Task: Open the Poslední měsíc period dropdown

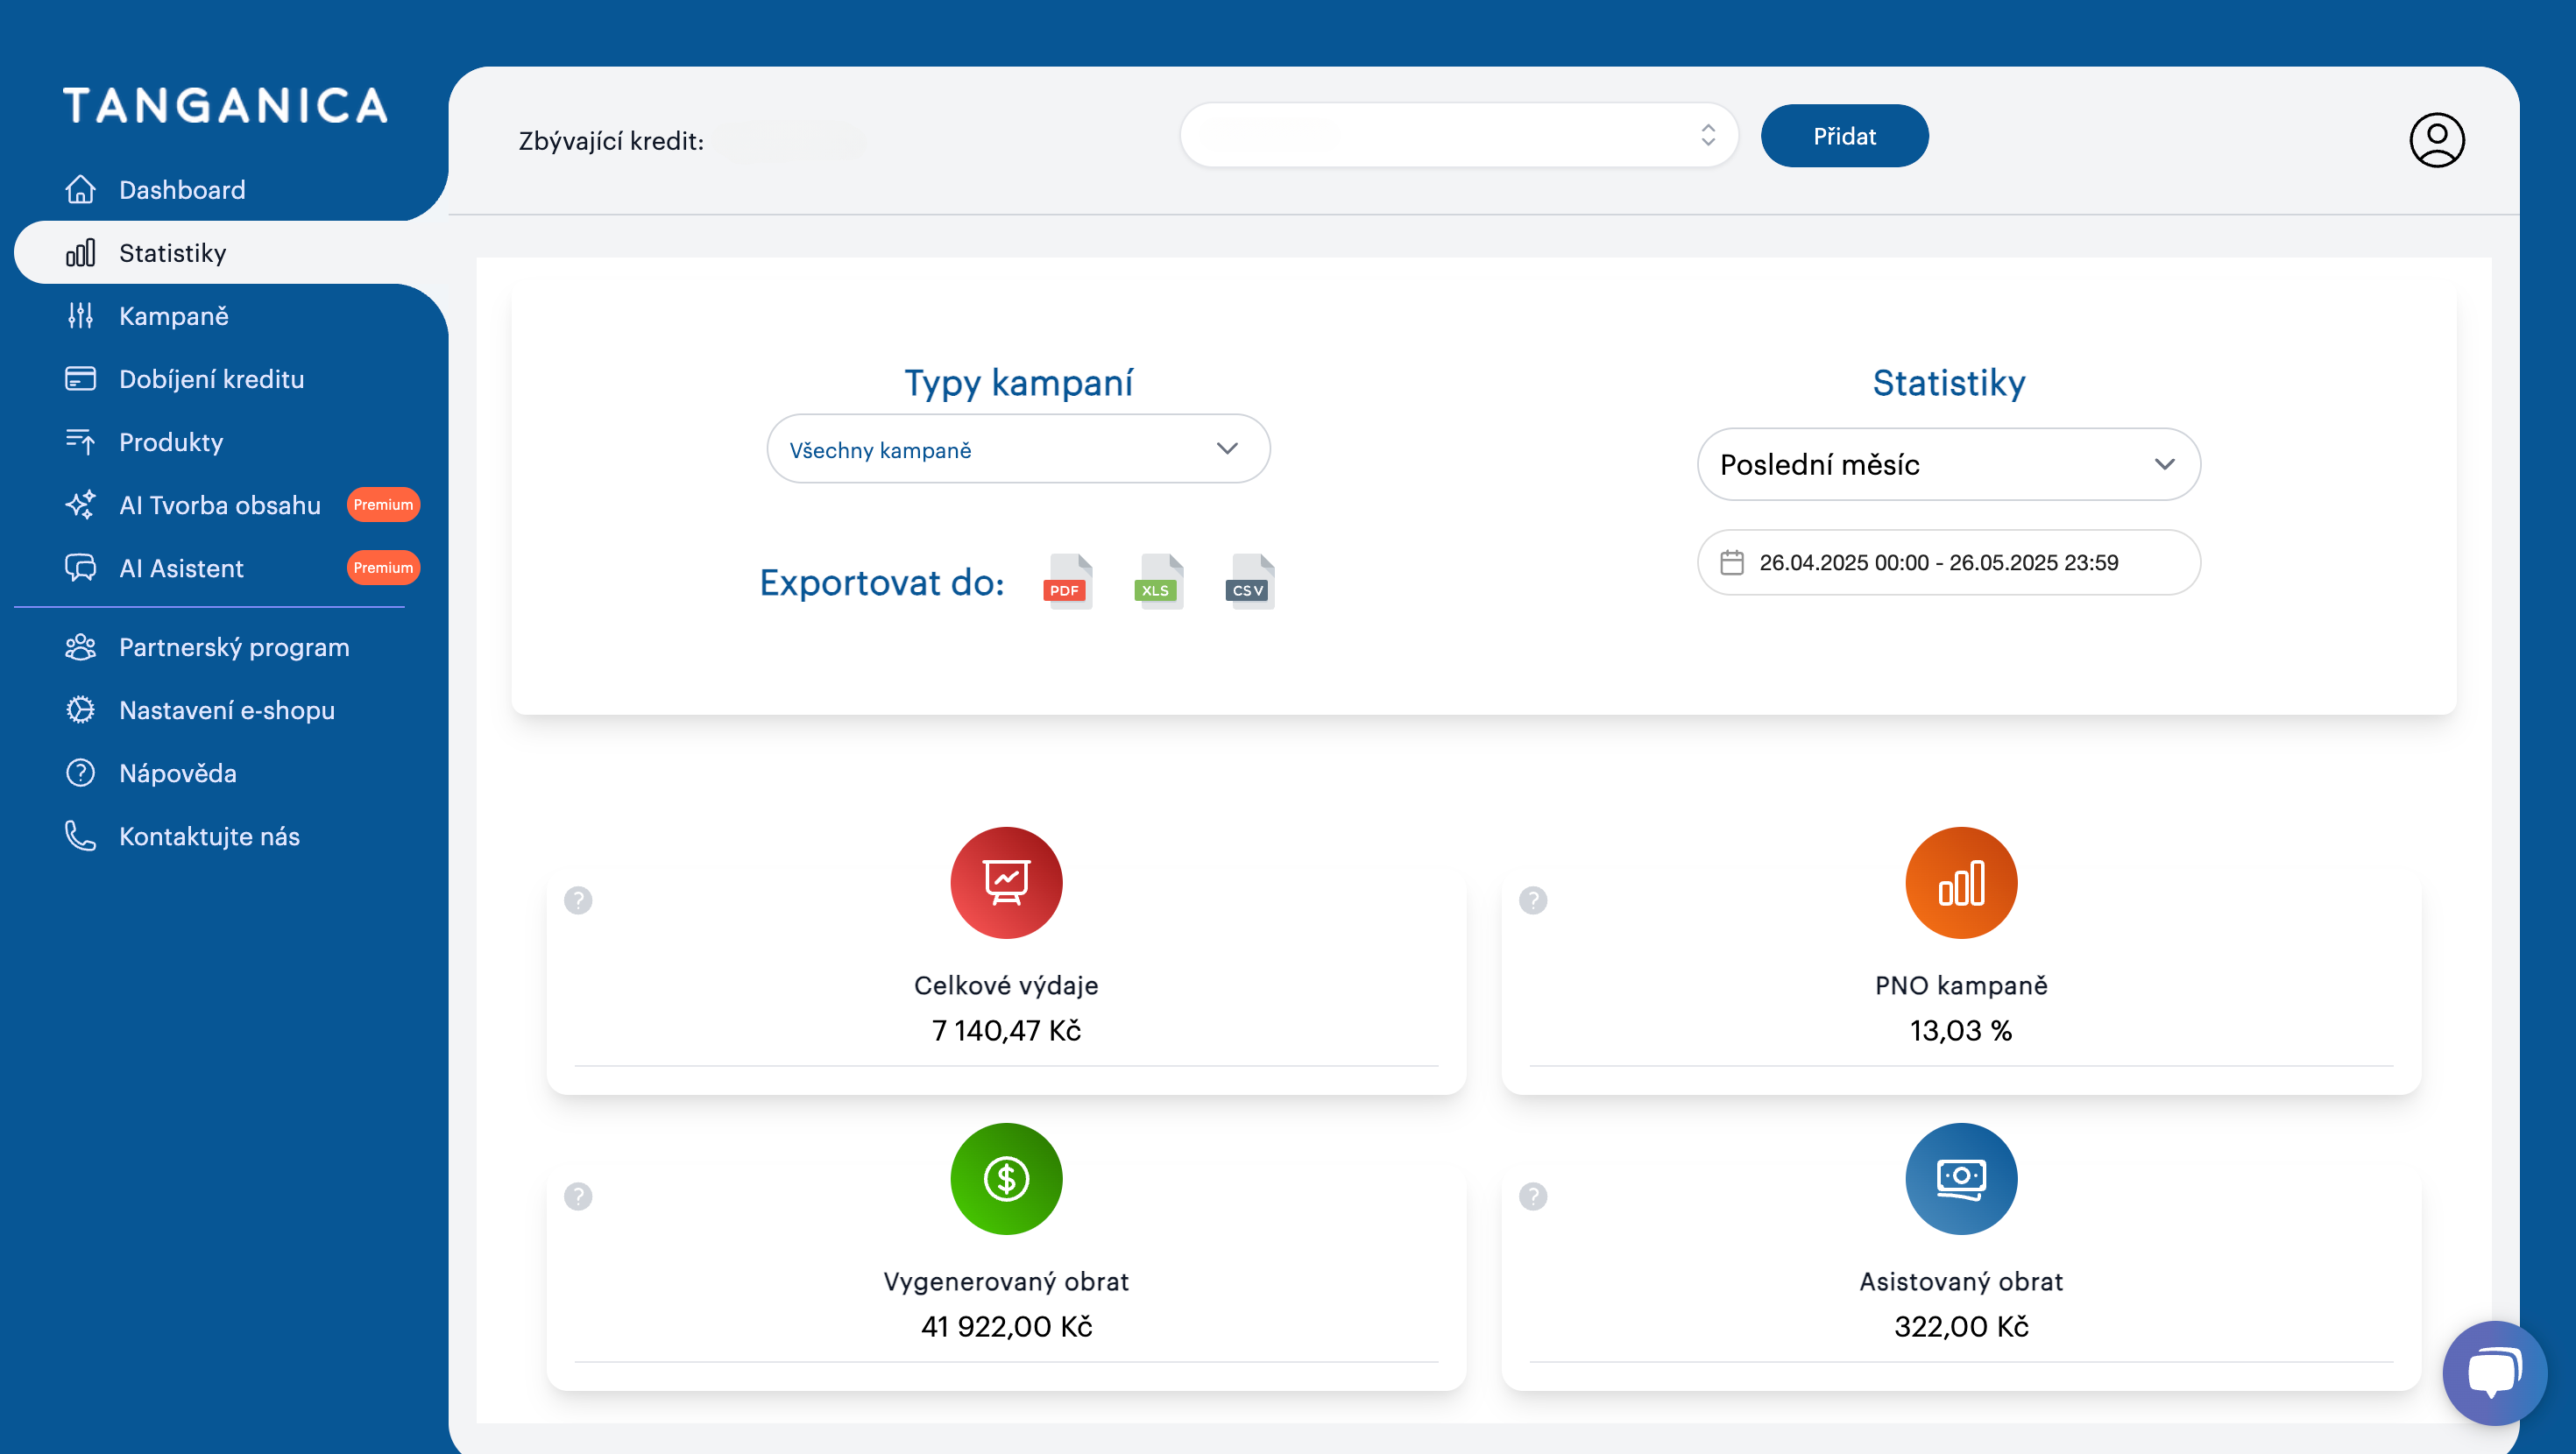Action: pos(1948,464)
